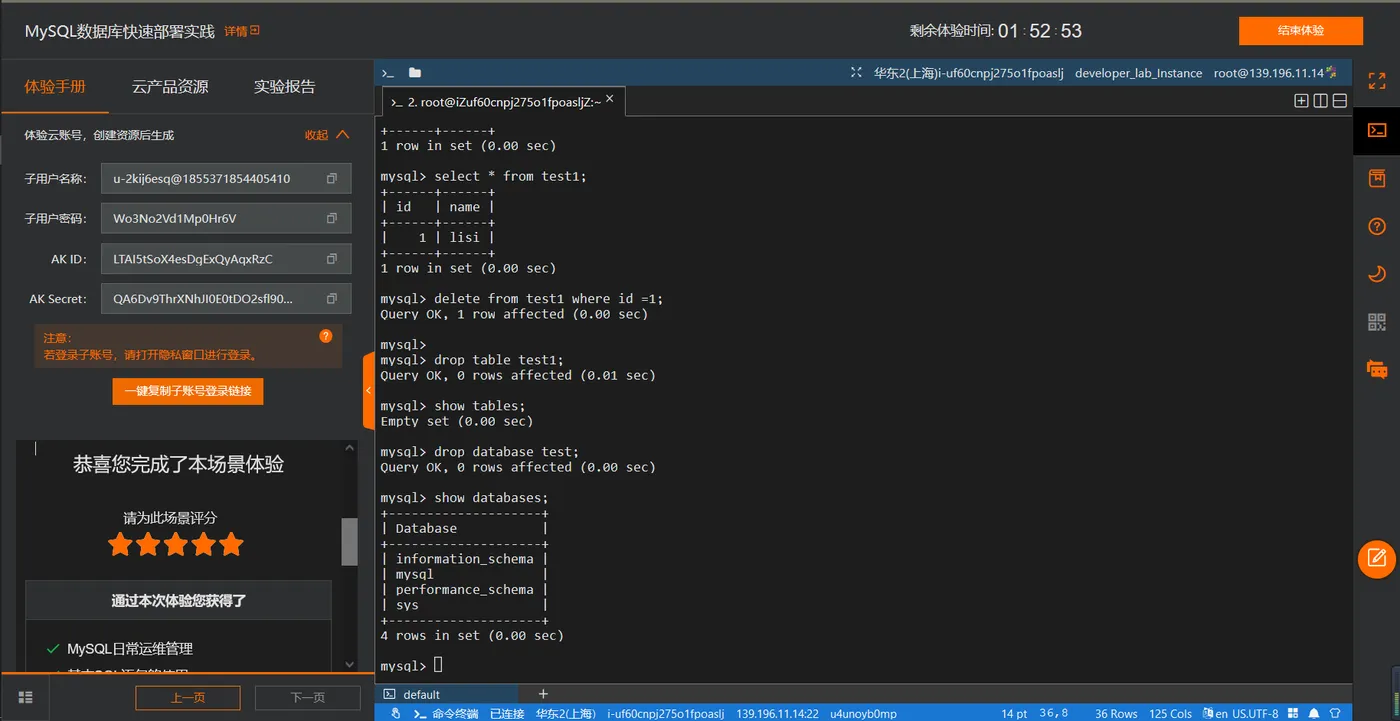Copy 子用户名称 value with copy icon

[332, 179]
